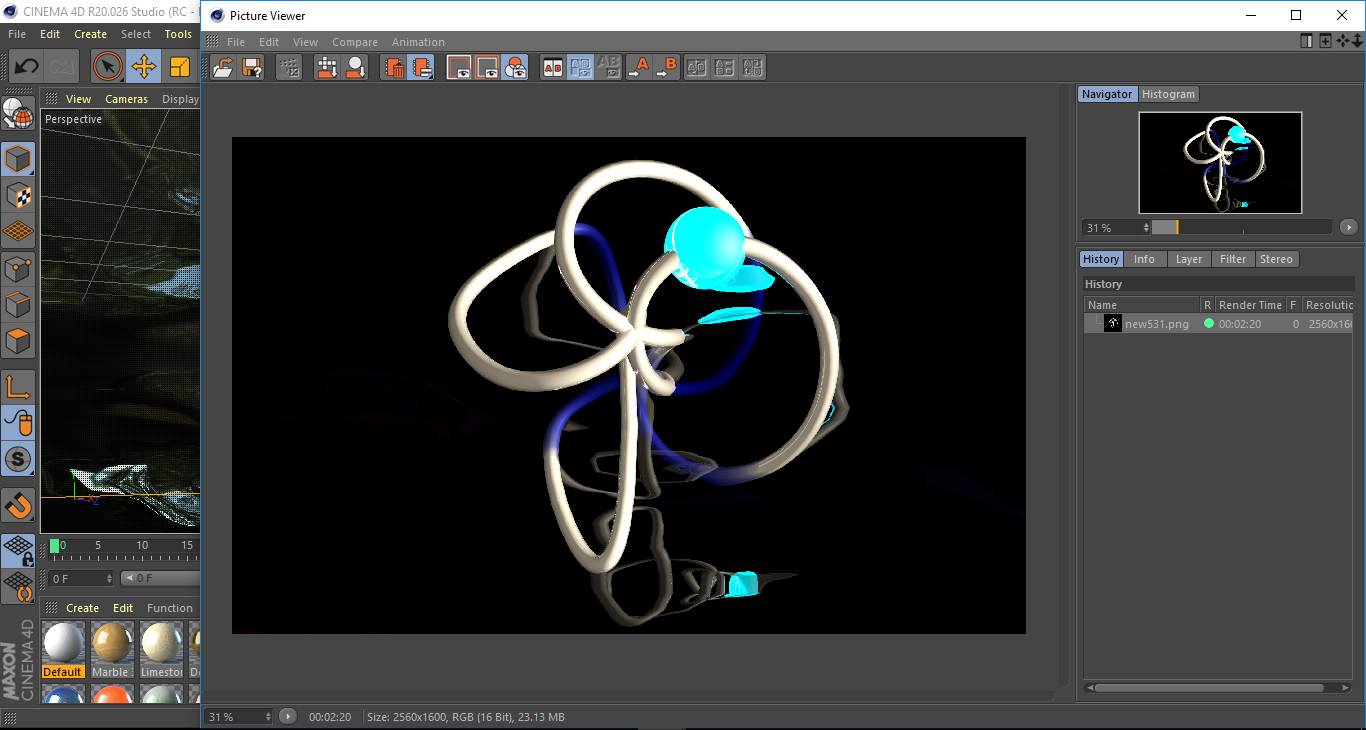The height and width of the screenshot is (730, 1366).
Task: Select the Move tool in Cinema 4D
Action: click(x=144, y=67)
